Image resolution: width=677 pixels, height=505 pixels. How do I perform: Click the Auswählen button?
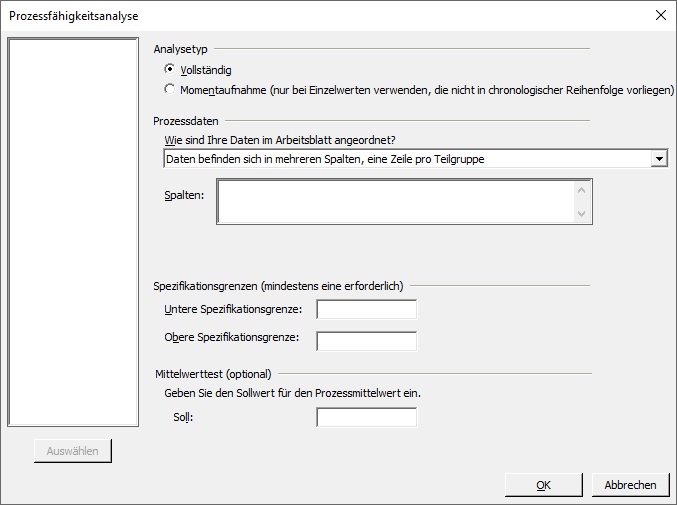(x=73, y=451)
